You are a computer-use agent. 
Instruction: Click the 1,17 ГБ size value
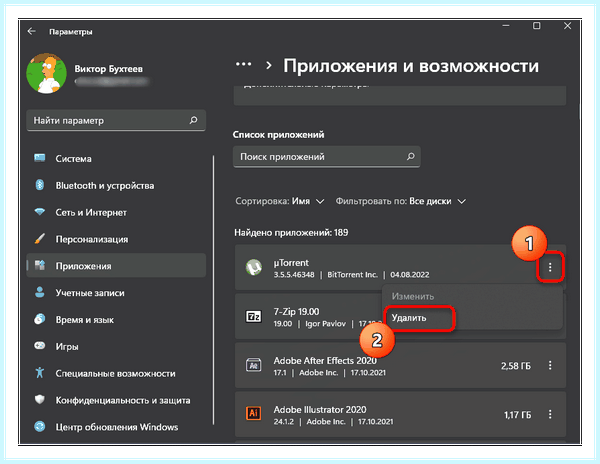coord(517,415)
